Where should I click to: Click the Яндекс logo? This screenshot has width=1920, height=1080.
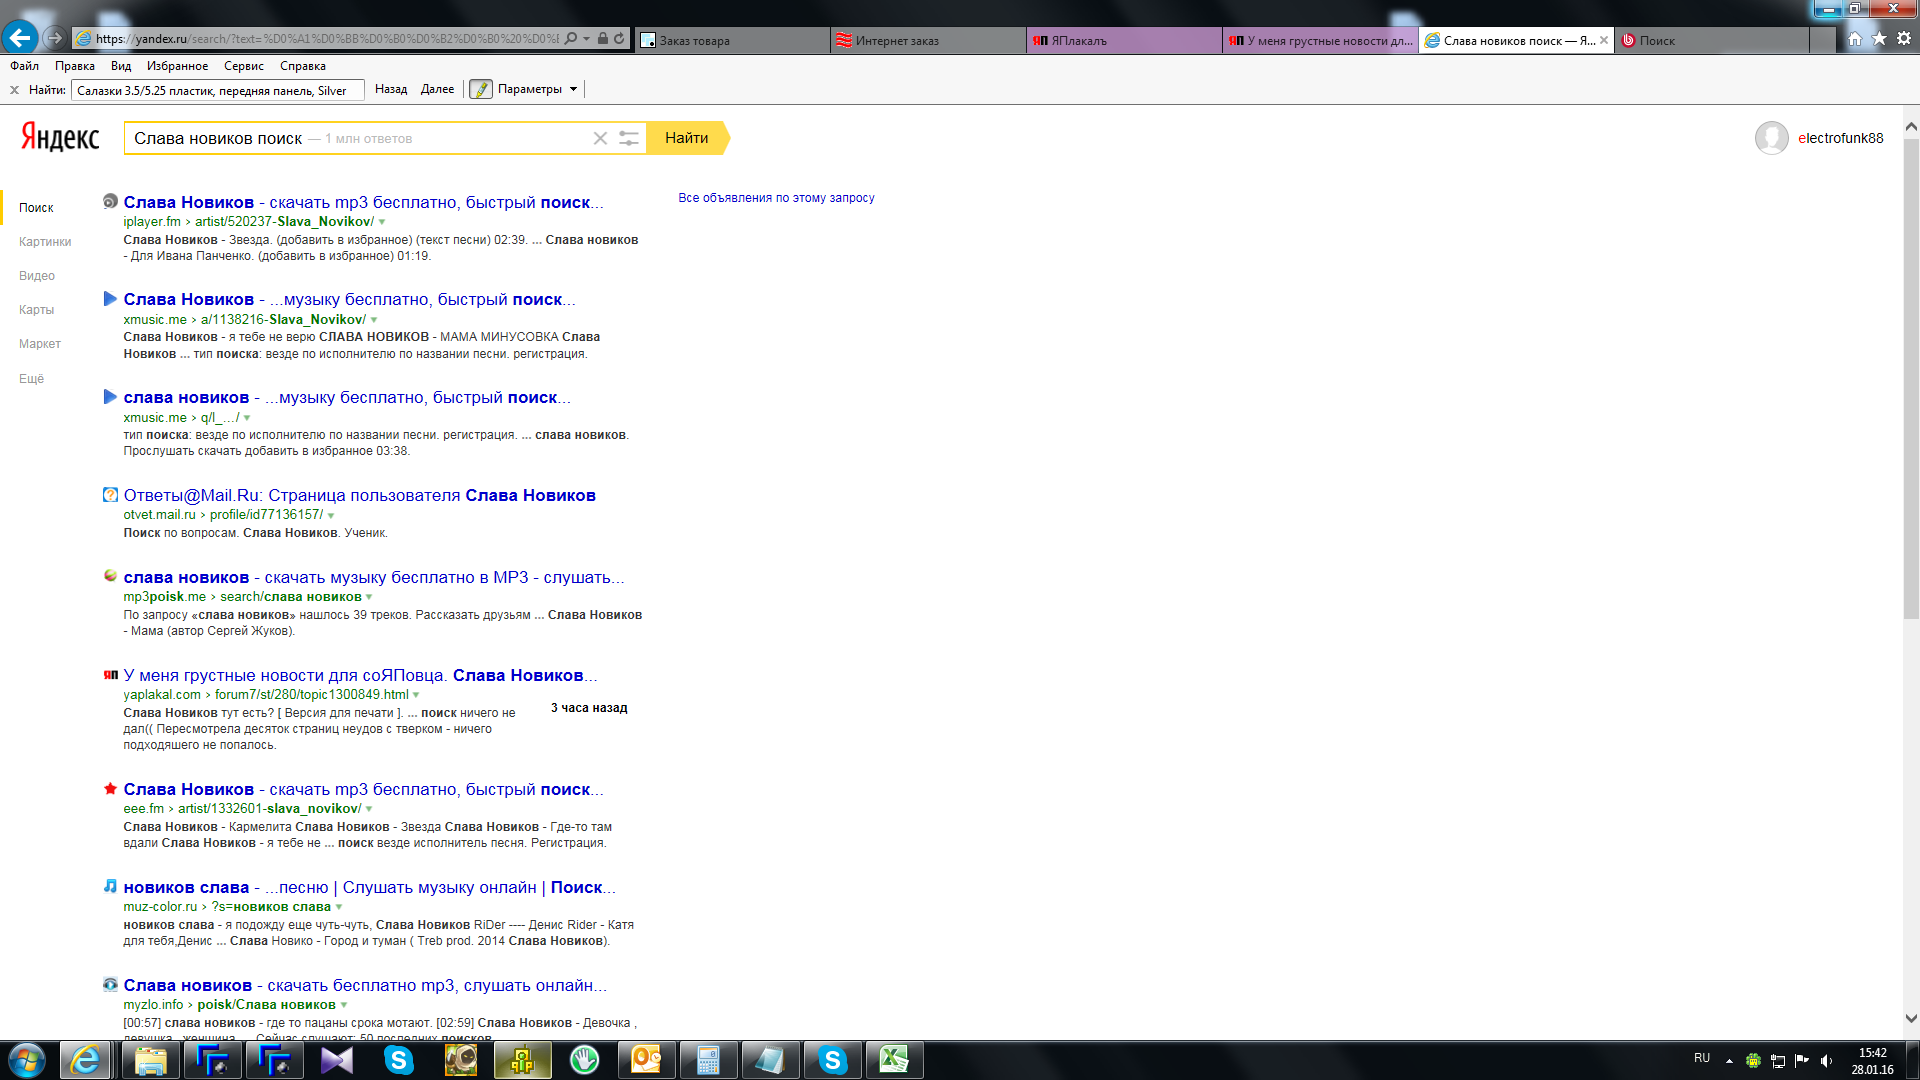point(60,137)
